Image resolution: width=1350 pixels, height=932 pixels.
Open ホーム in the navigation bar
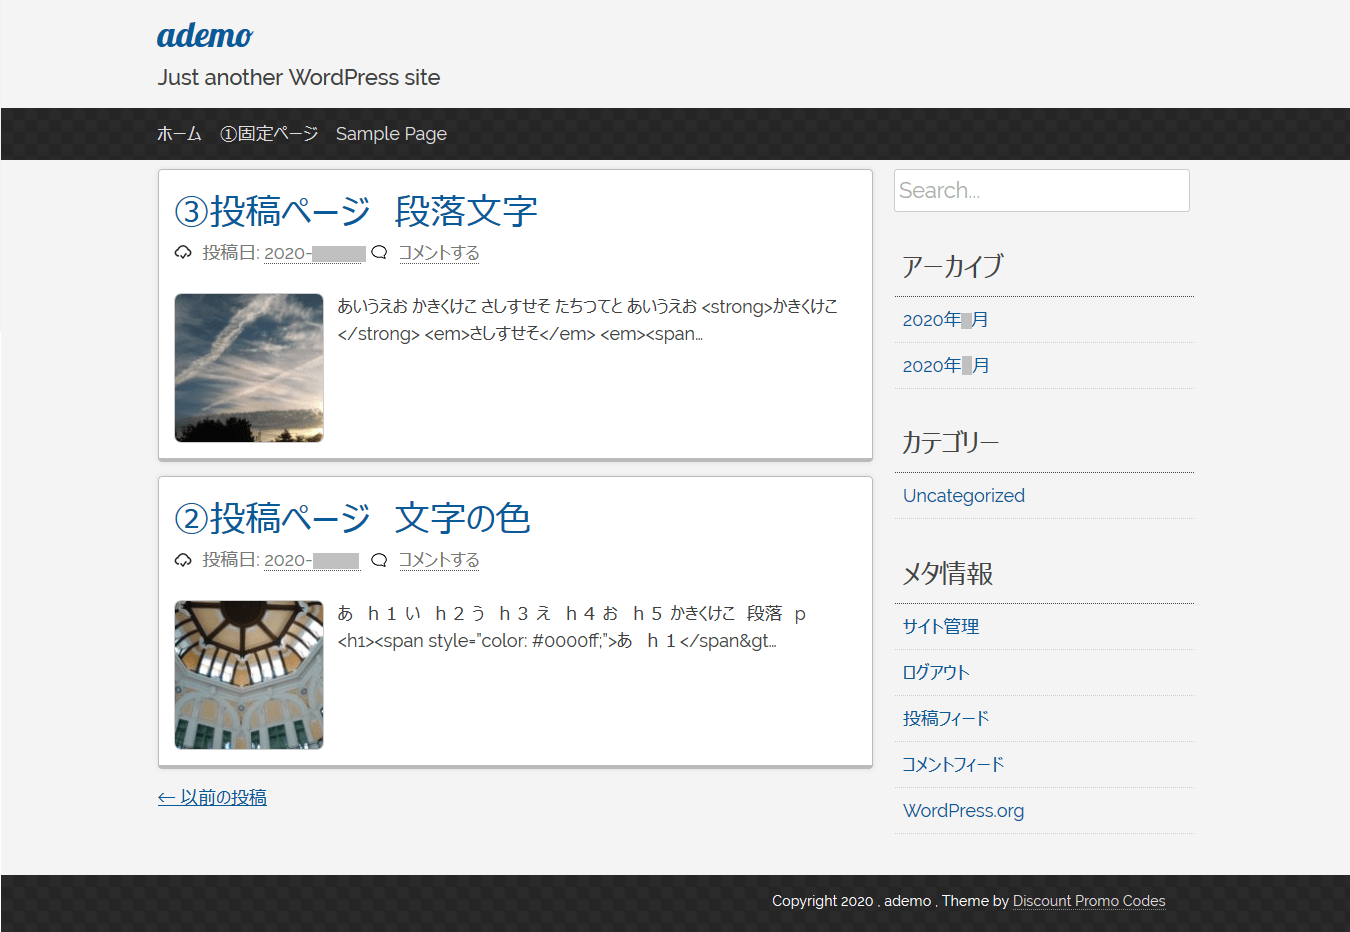pyautogui.click(x=179, y=133)
